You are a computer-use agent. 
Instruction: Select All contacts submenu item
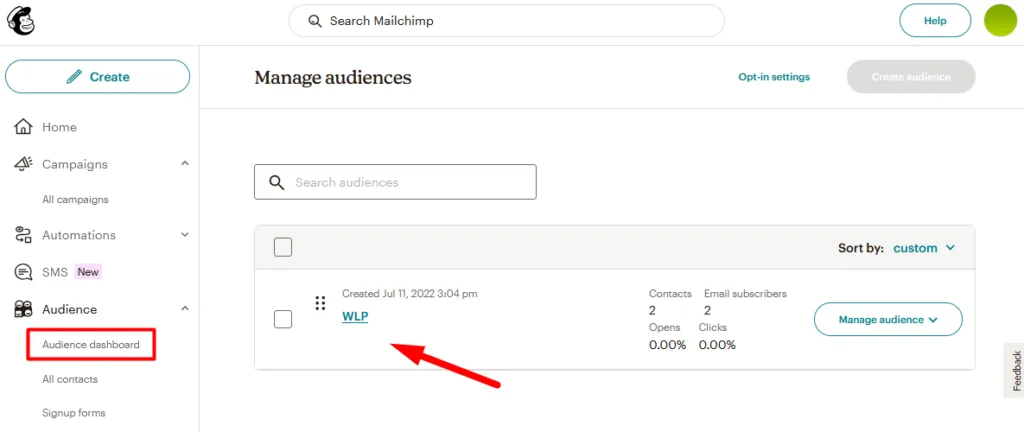70,379
